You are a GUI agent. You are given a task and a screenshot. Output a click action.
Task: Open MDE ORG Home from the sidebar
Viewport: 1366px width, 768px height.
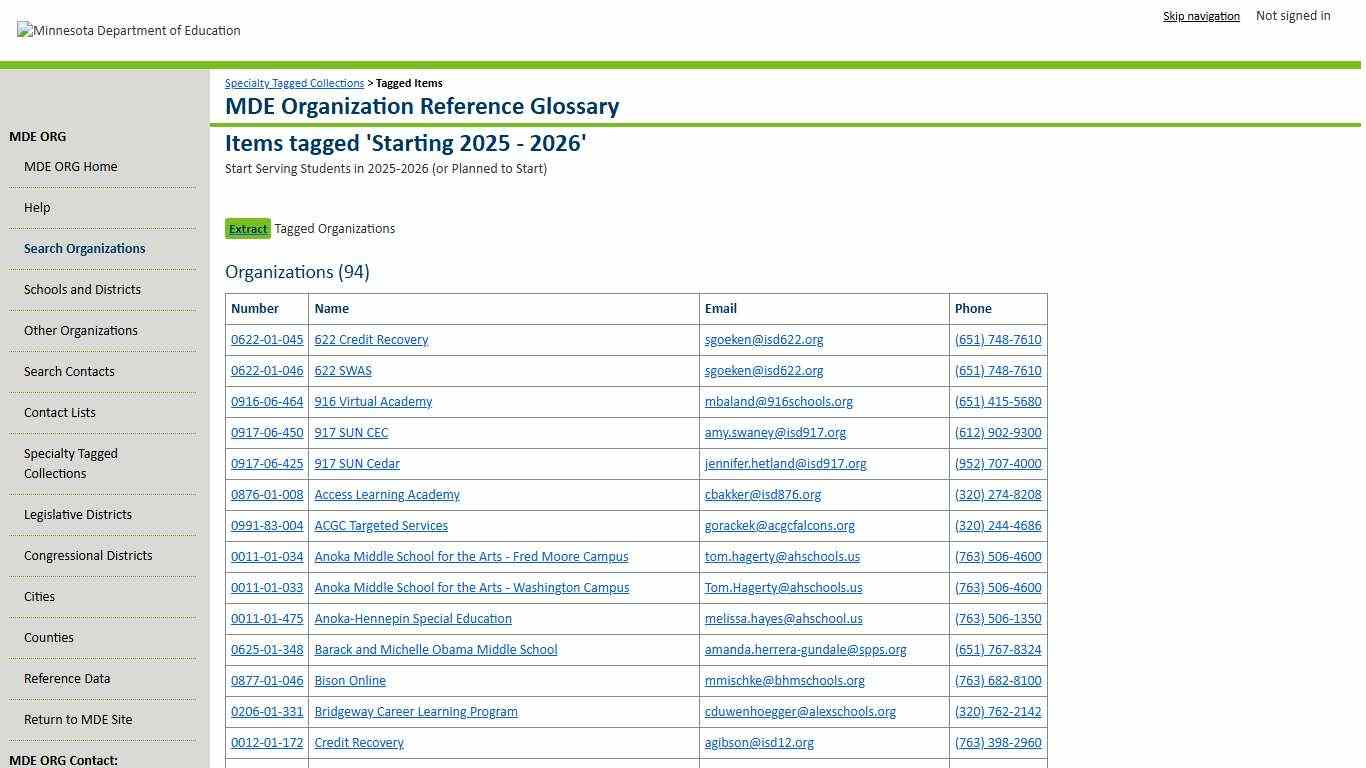pyautogui.click(x=70, y=166)
